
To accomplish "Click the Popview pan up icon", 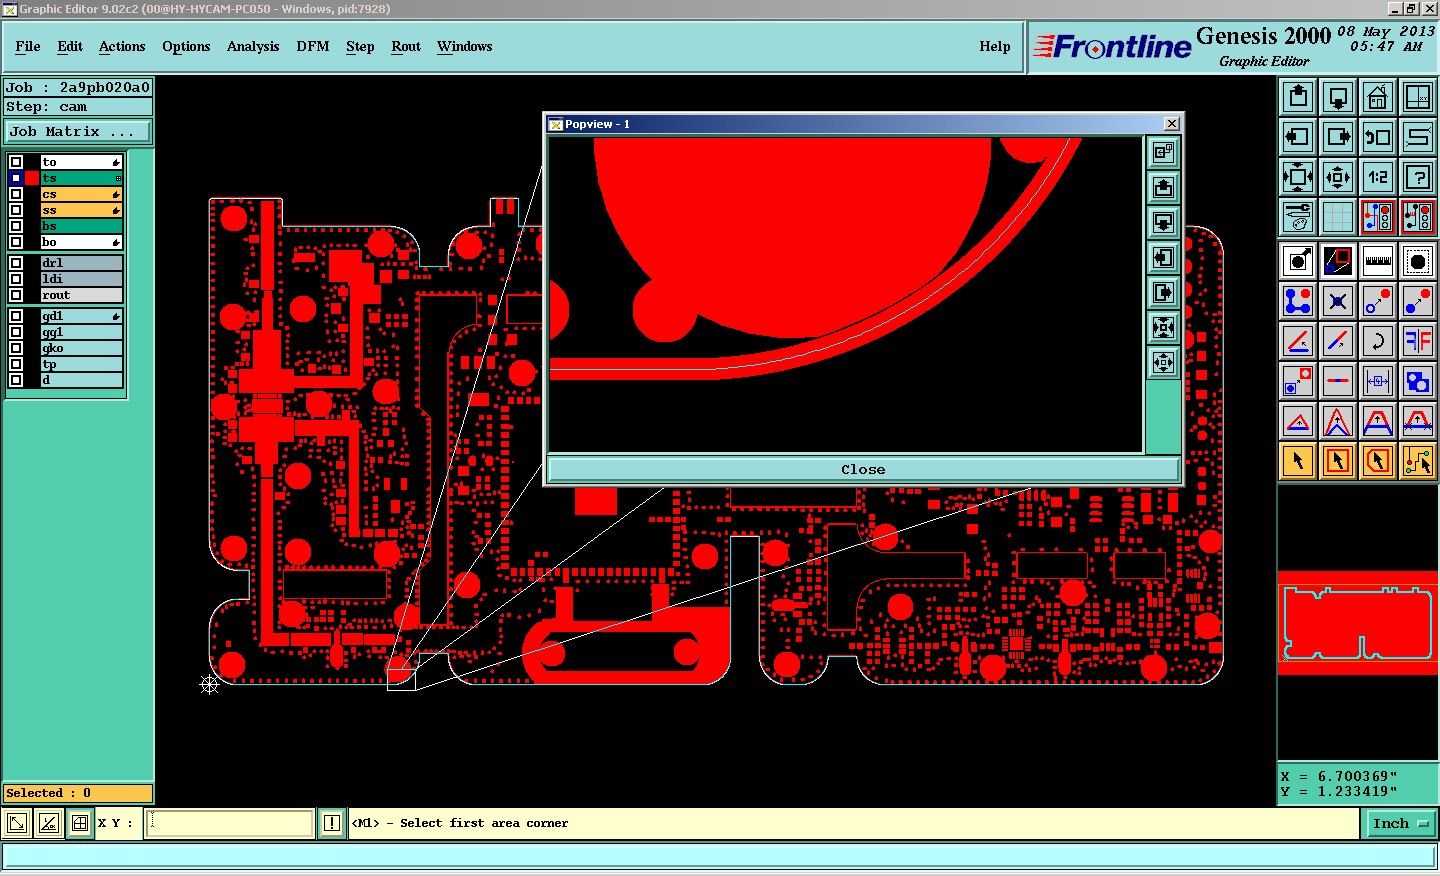I will [1164, 187].
